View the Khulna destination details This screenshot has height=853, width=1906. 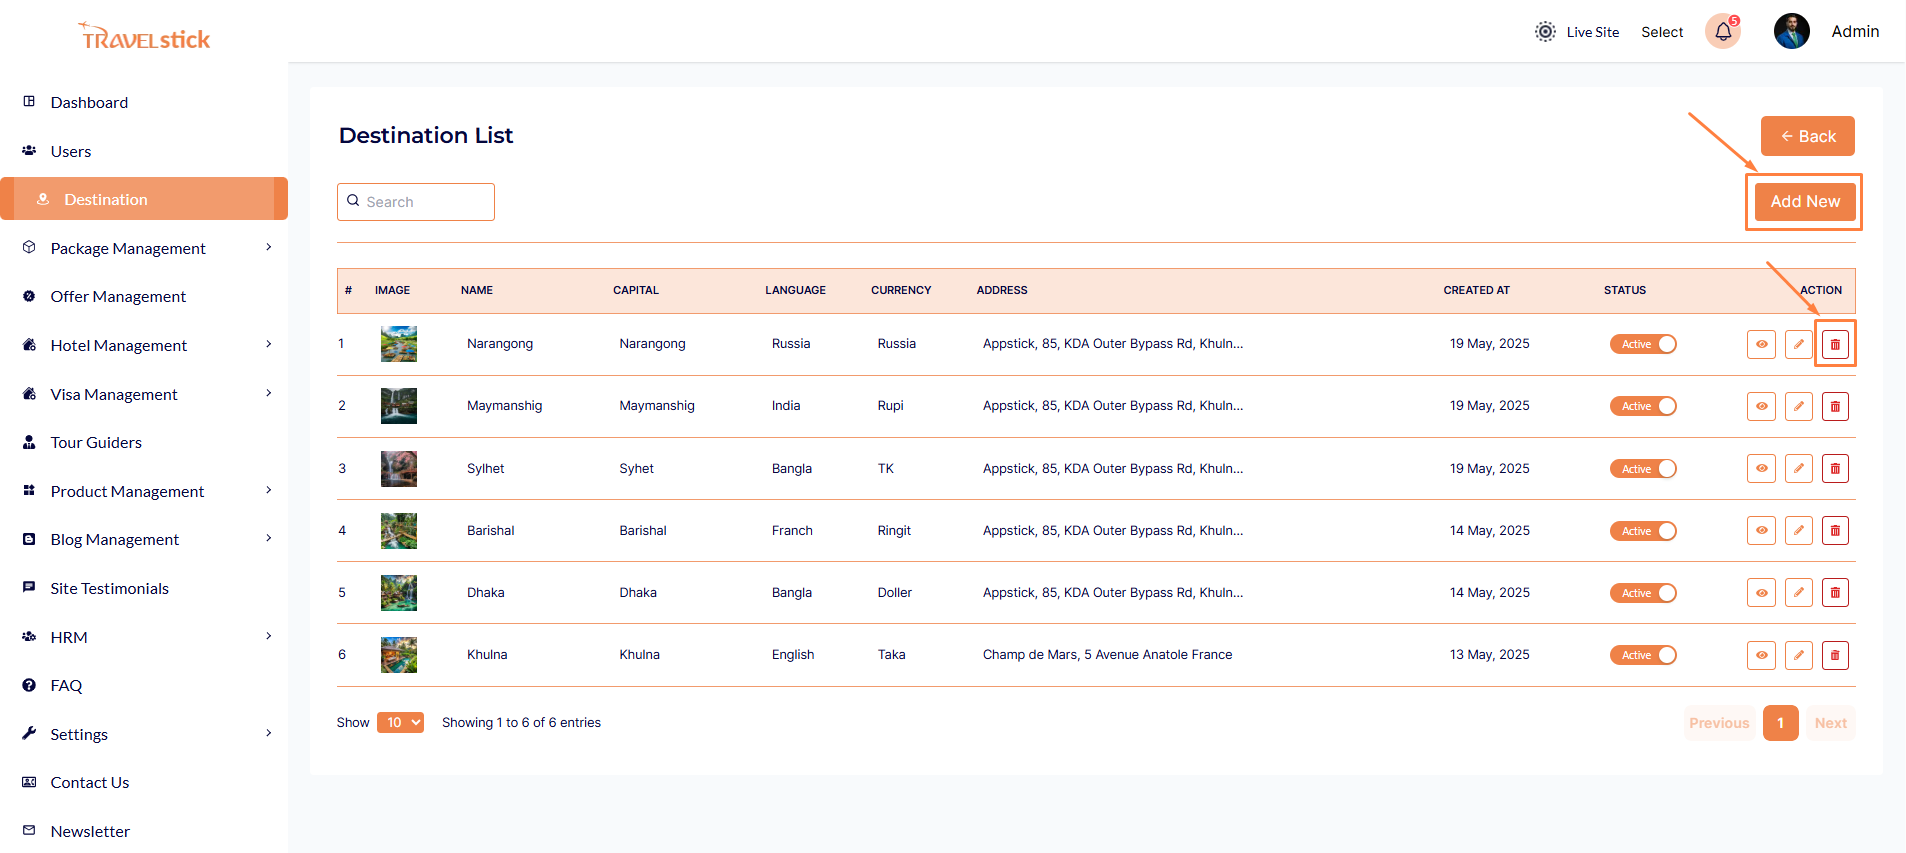1761,655
